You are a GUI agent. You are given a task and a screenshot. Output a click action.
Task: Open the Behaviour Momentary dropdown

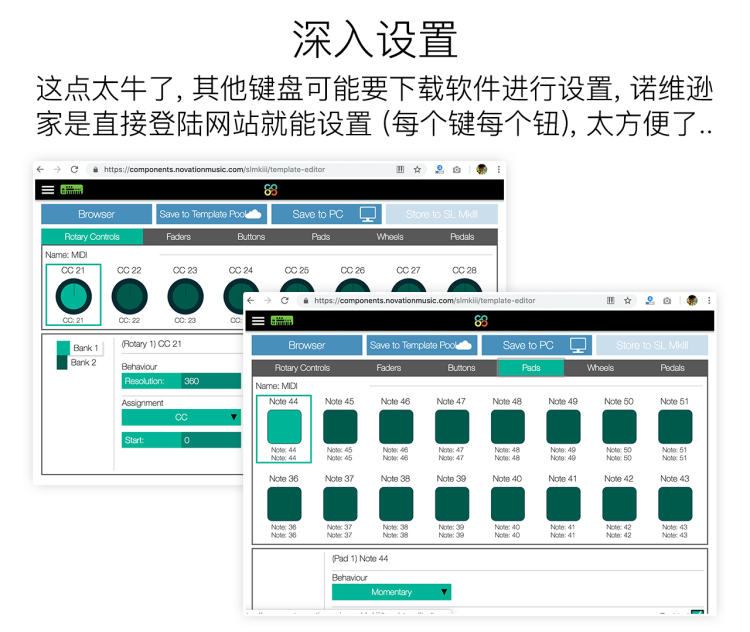[x=391, y=592]
